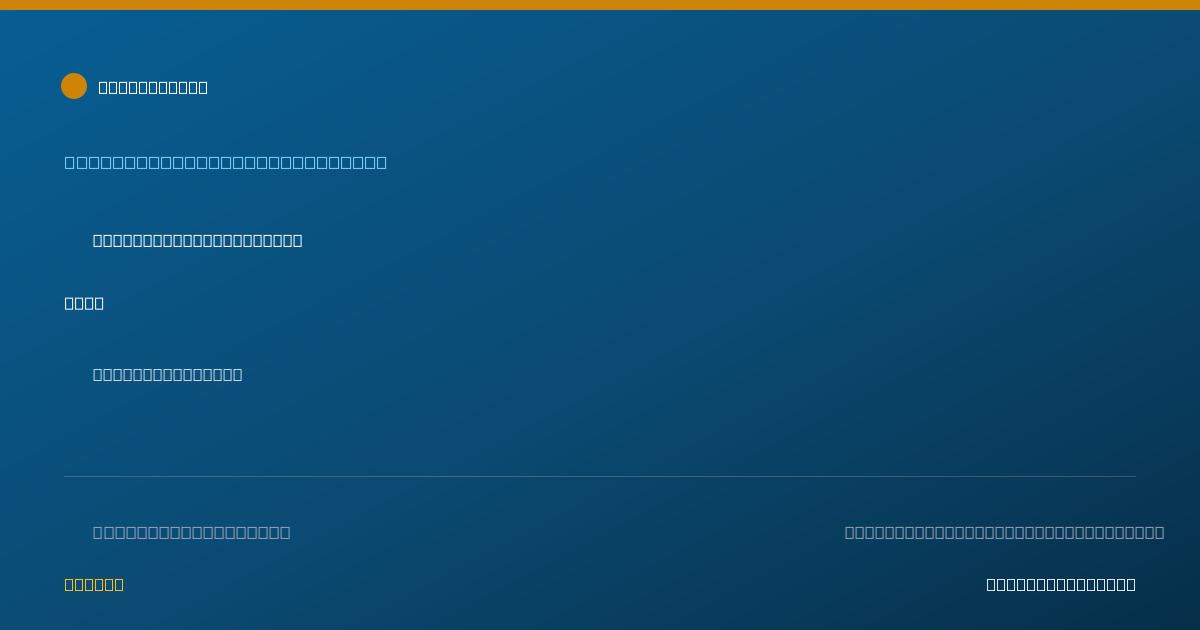Click the thin horizontal divider line
1200x630 pixels.
[x=600, y=476]
